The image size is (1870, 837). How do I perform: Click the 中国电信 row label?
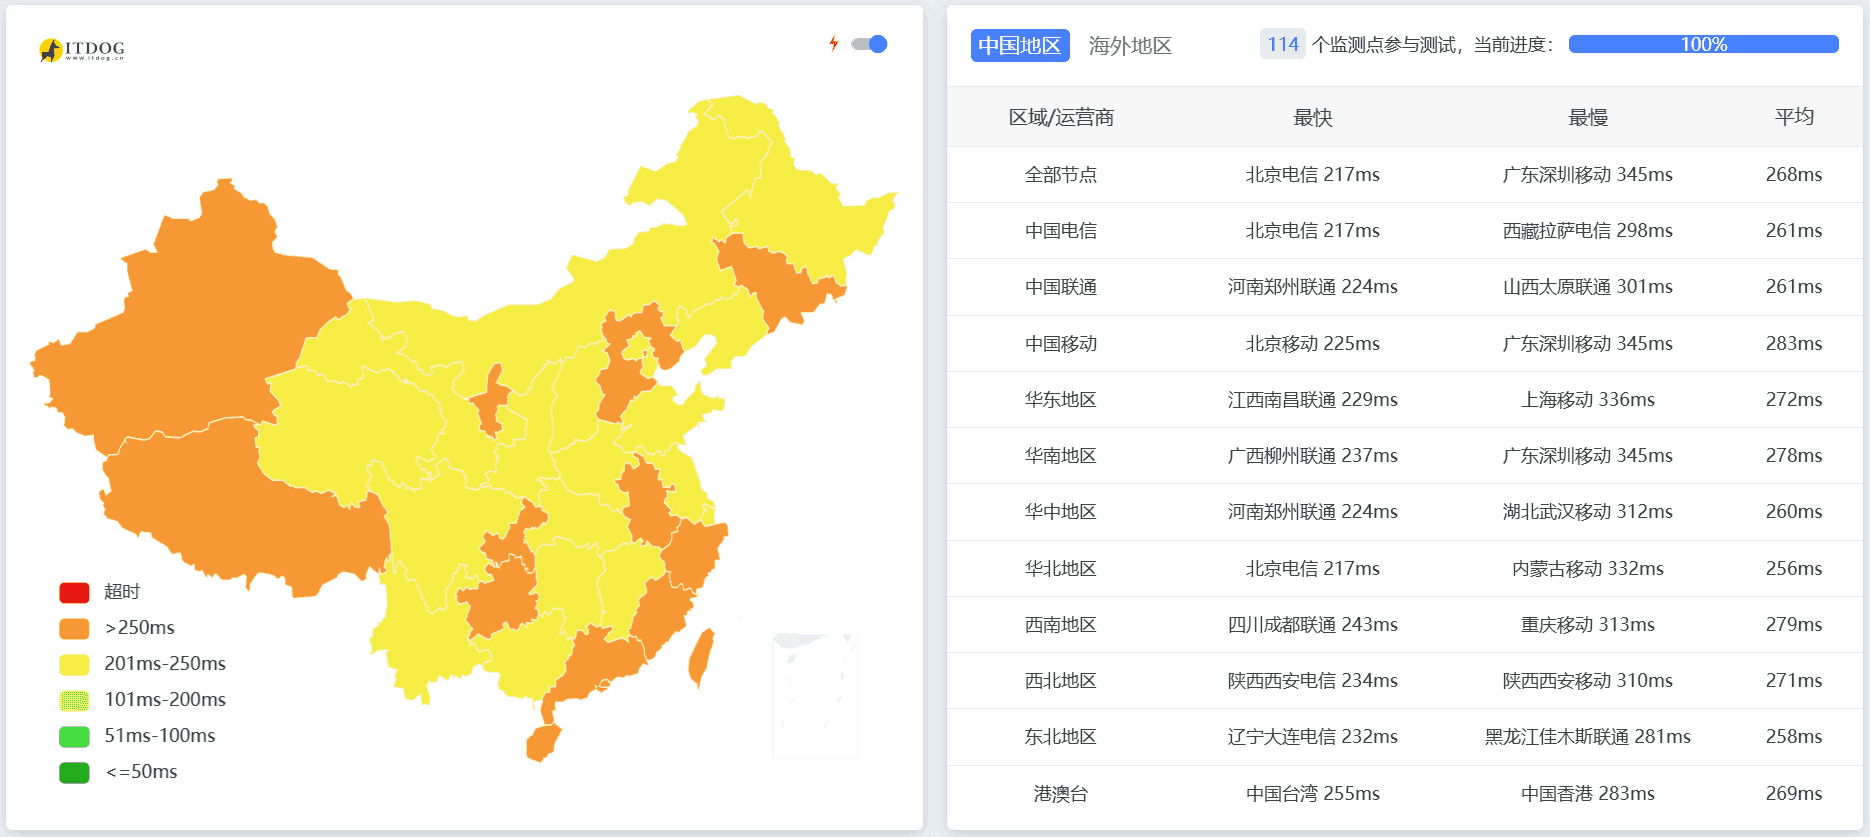click(1061, 230)
